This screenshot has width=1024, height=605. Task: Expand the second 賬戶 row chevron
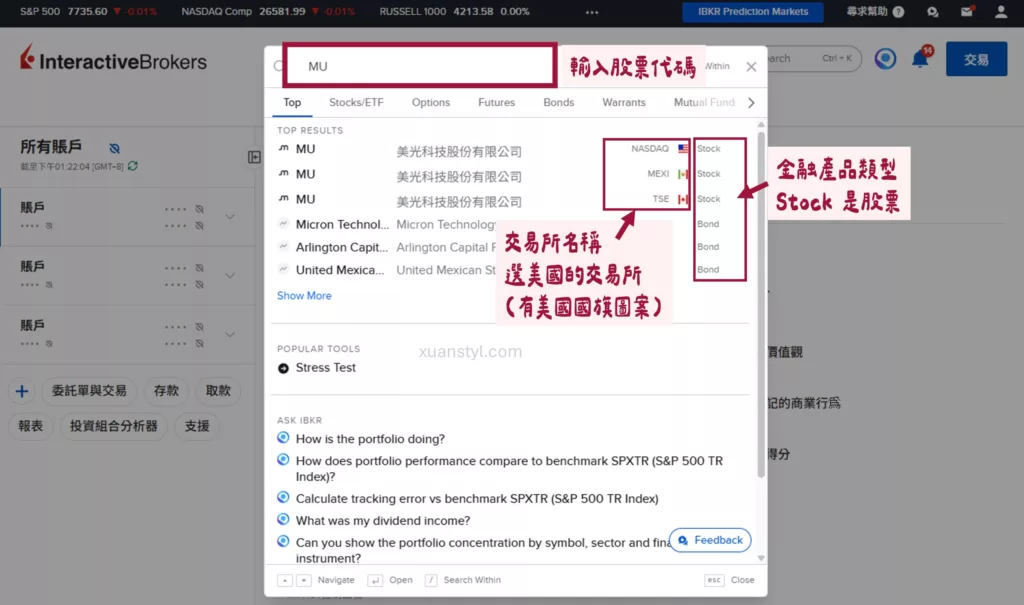click(230, 276)
